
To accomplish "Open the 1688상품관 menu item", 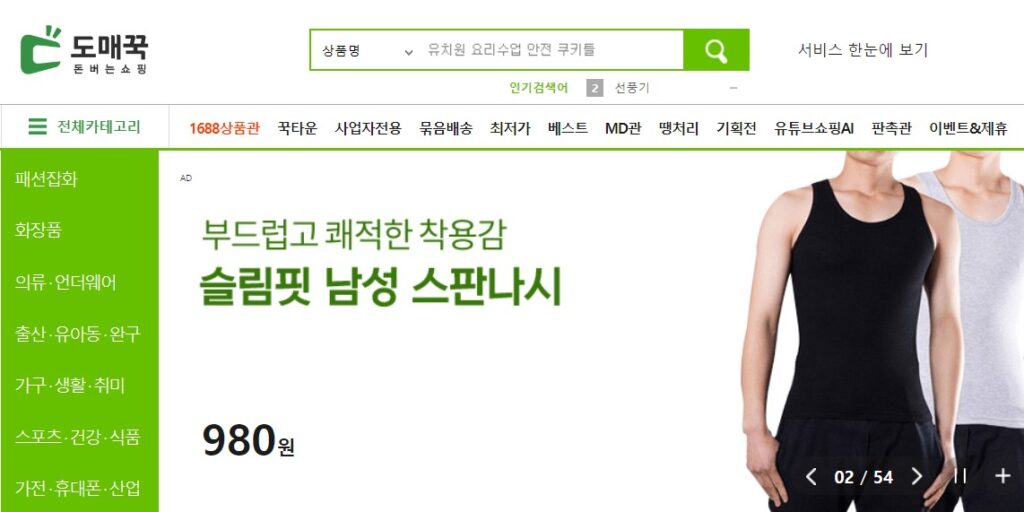I will 225,128.
